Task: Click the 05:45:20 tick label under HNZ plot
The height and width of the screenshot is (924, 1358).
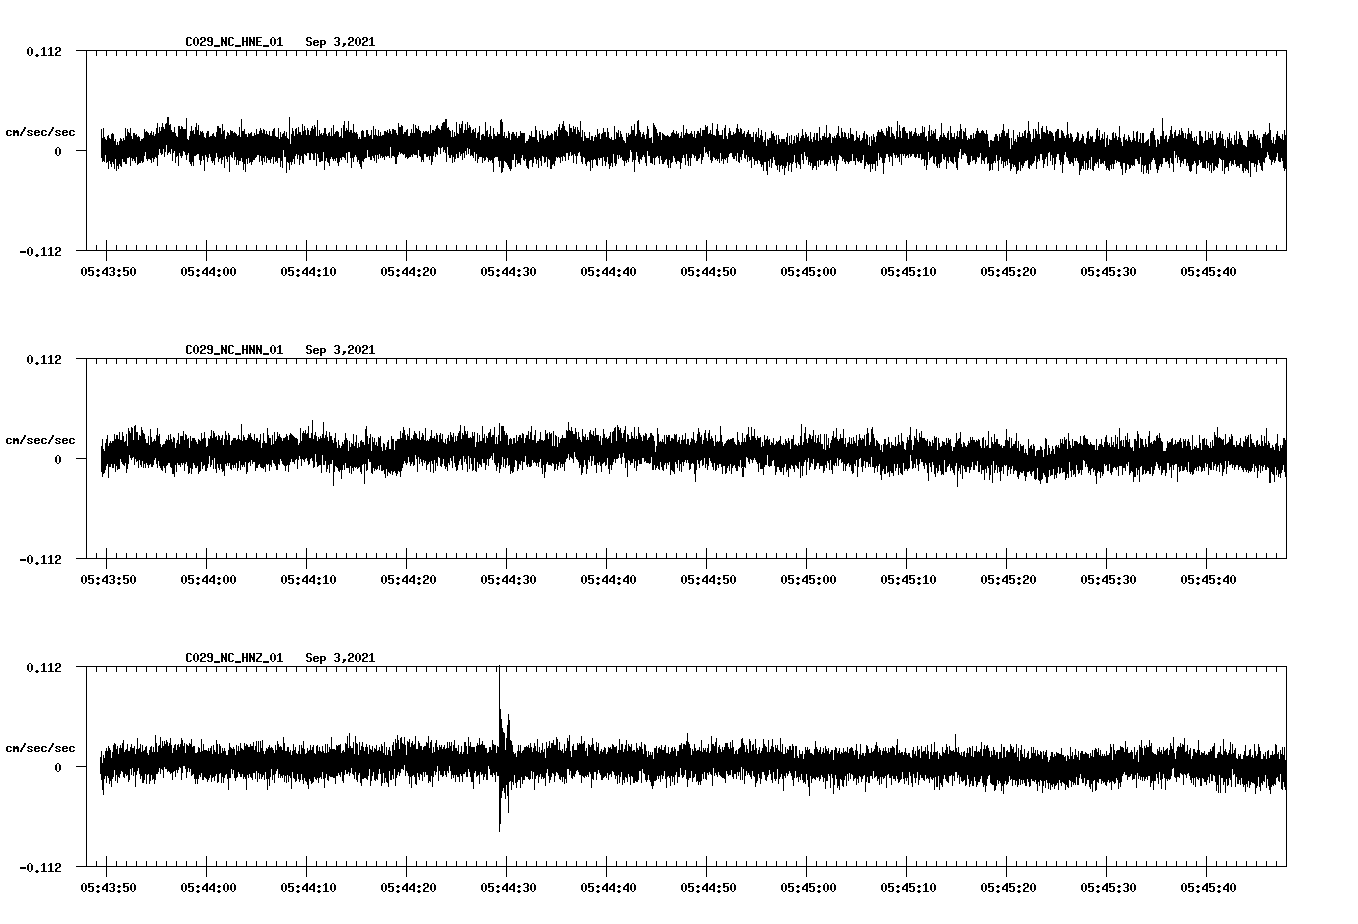Action: [1008, 888]
